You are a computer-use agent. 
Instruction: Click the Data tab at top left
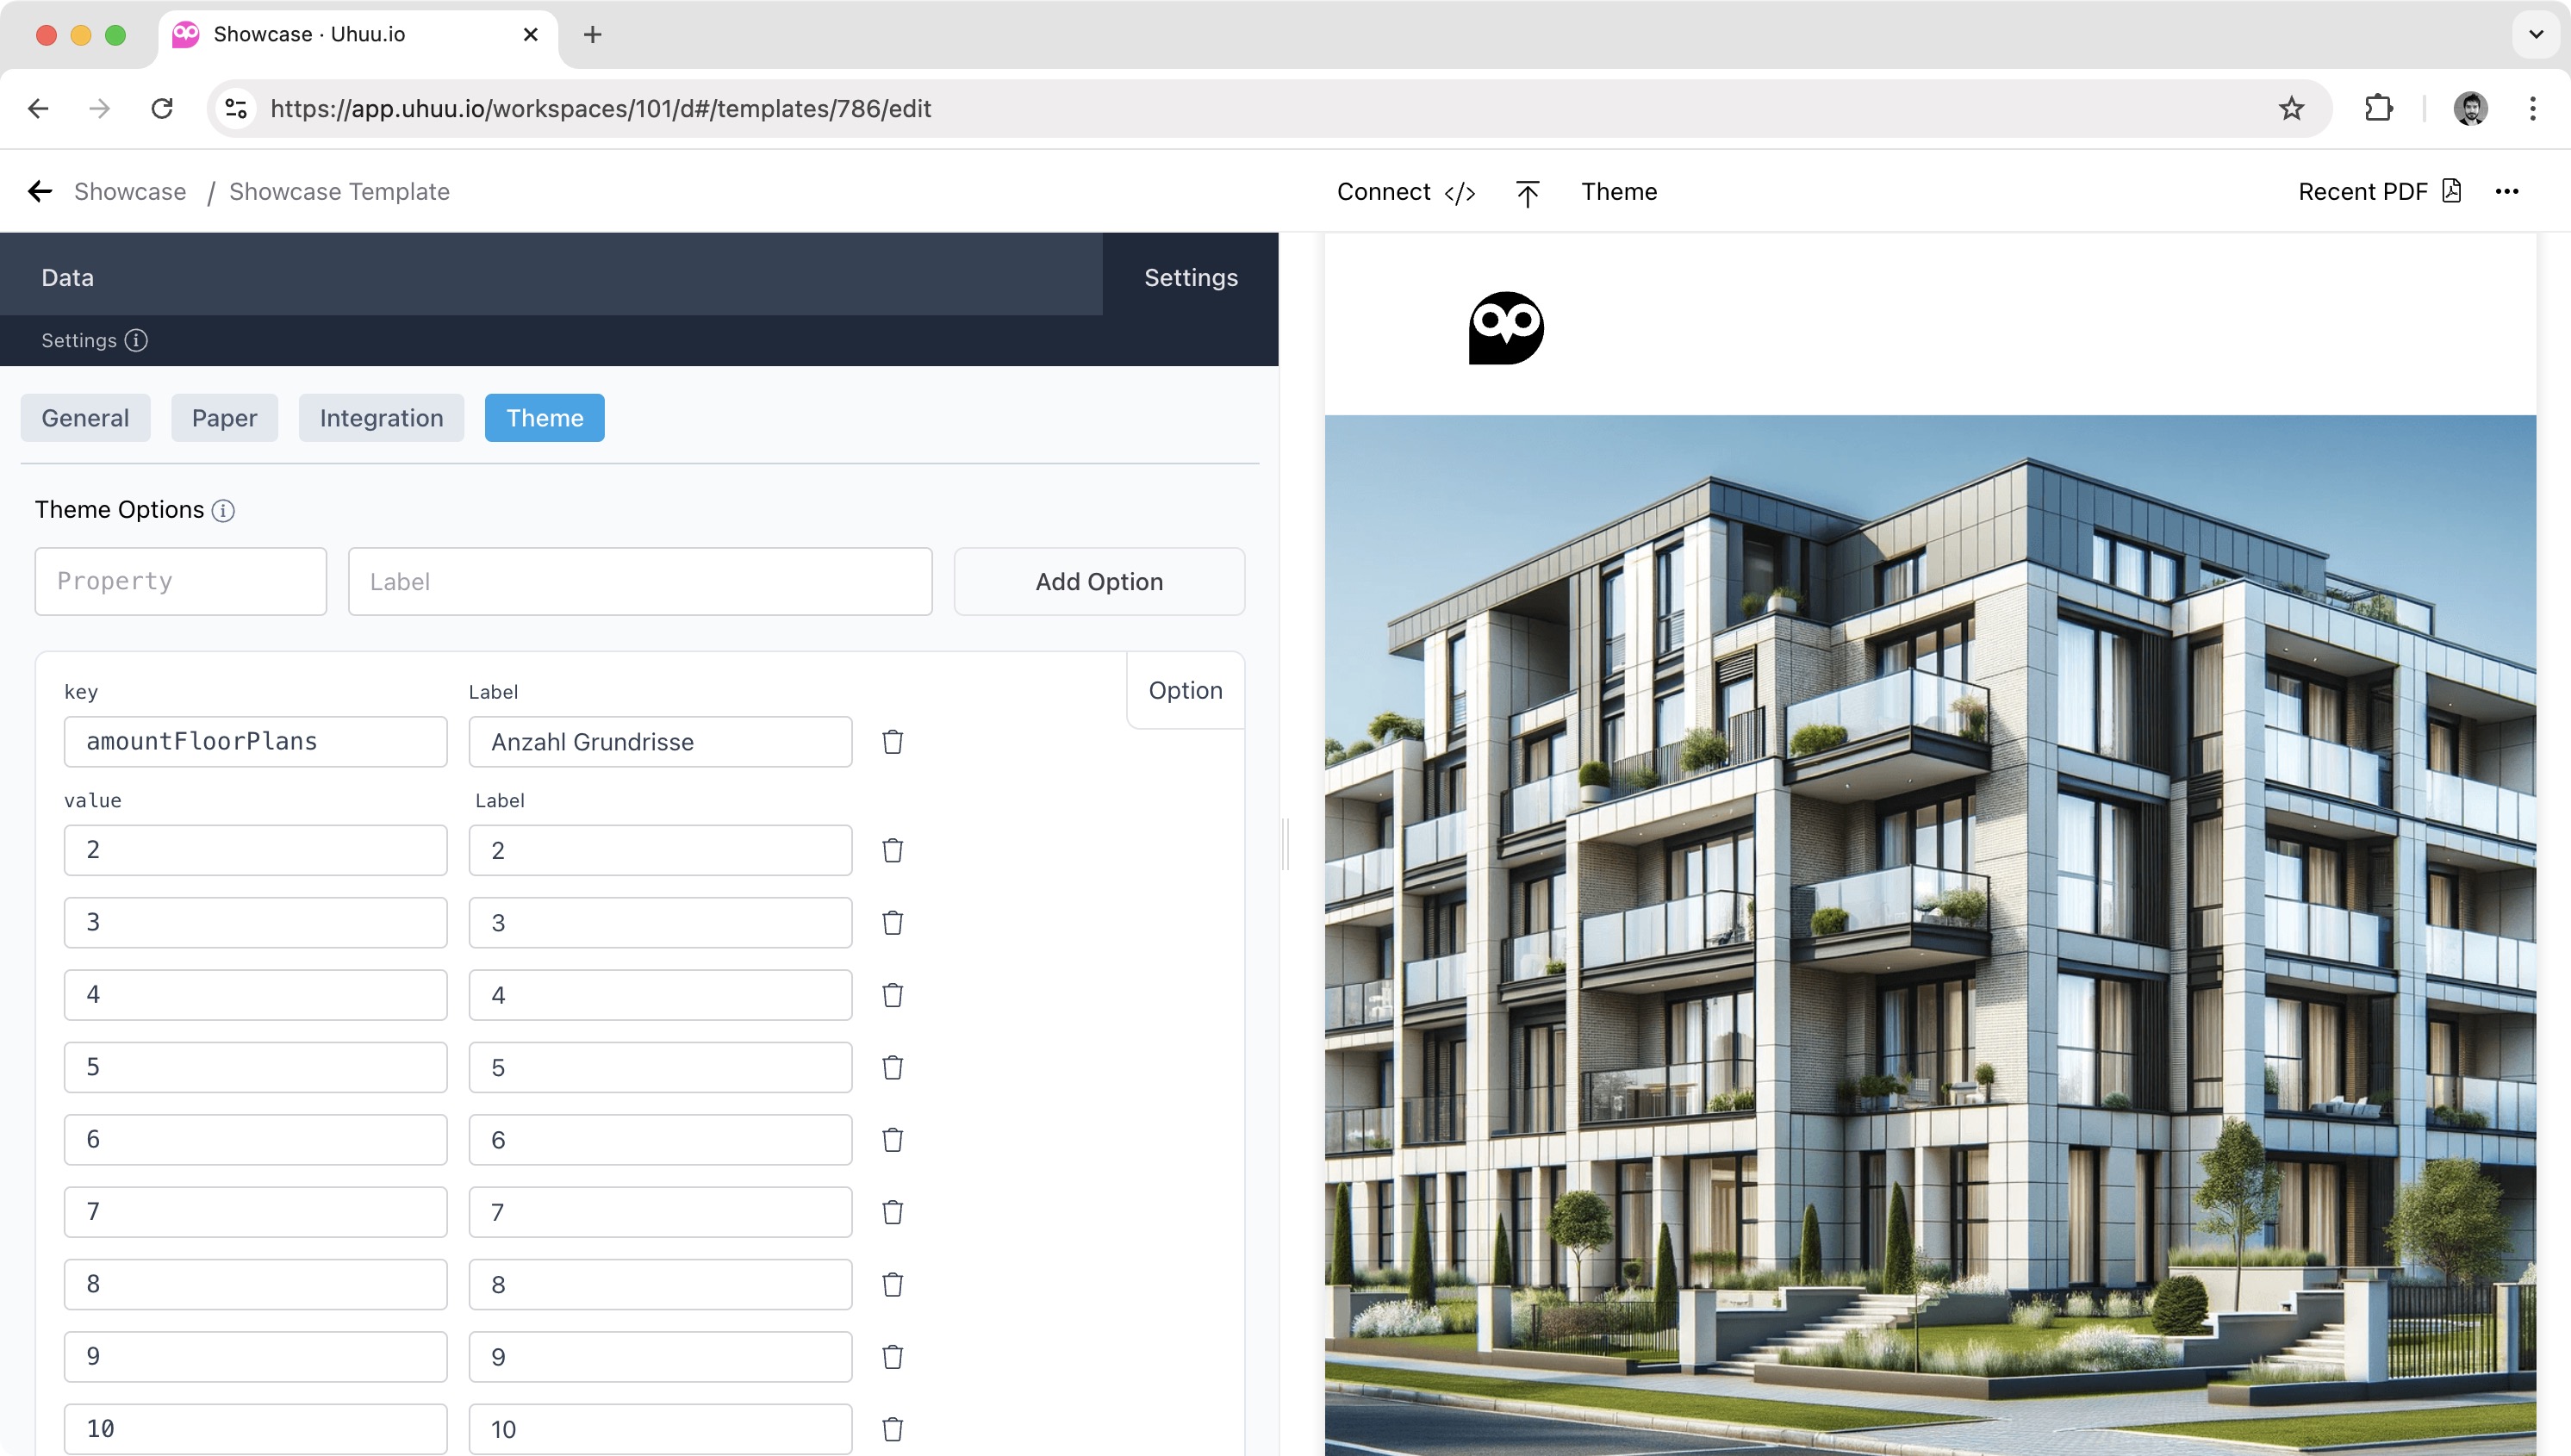[65, 277]
